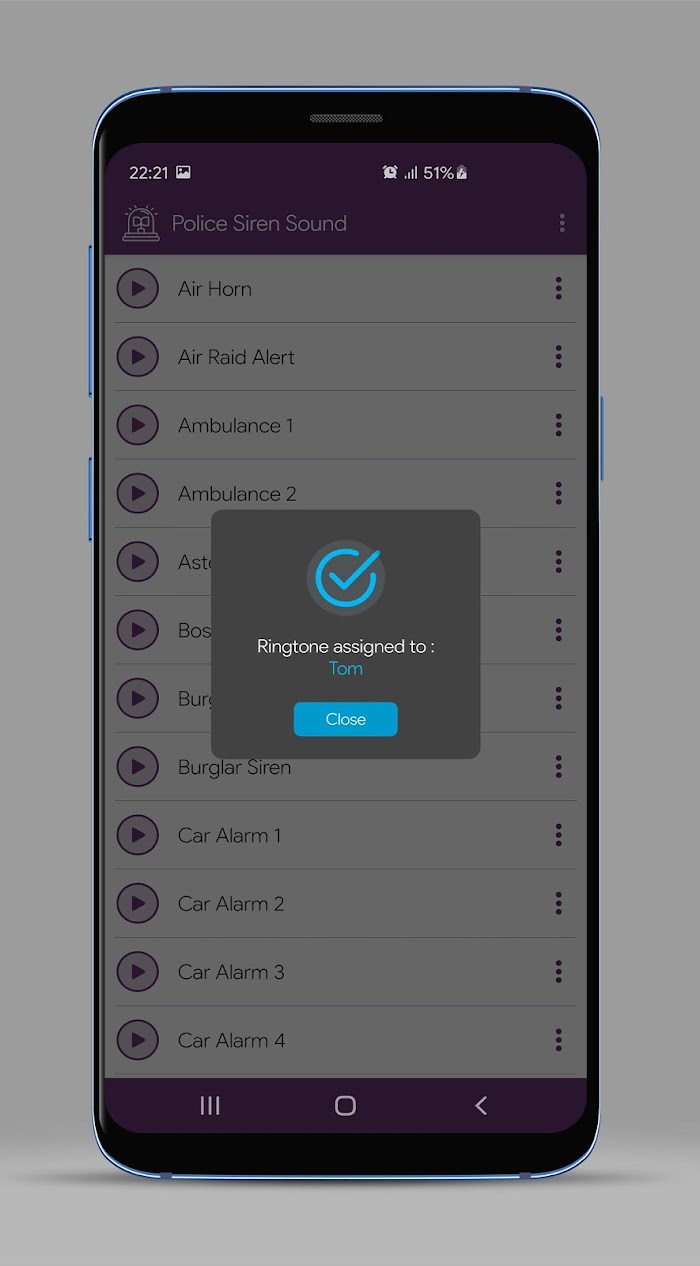Screen dimensions: 700x1266
Task: Click the police siren app logo
Action: [141, 223]
